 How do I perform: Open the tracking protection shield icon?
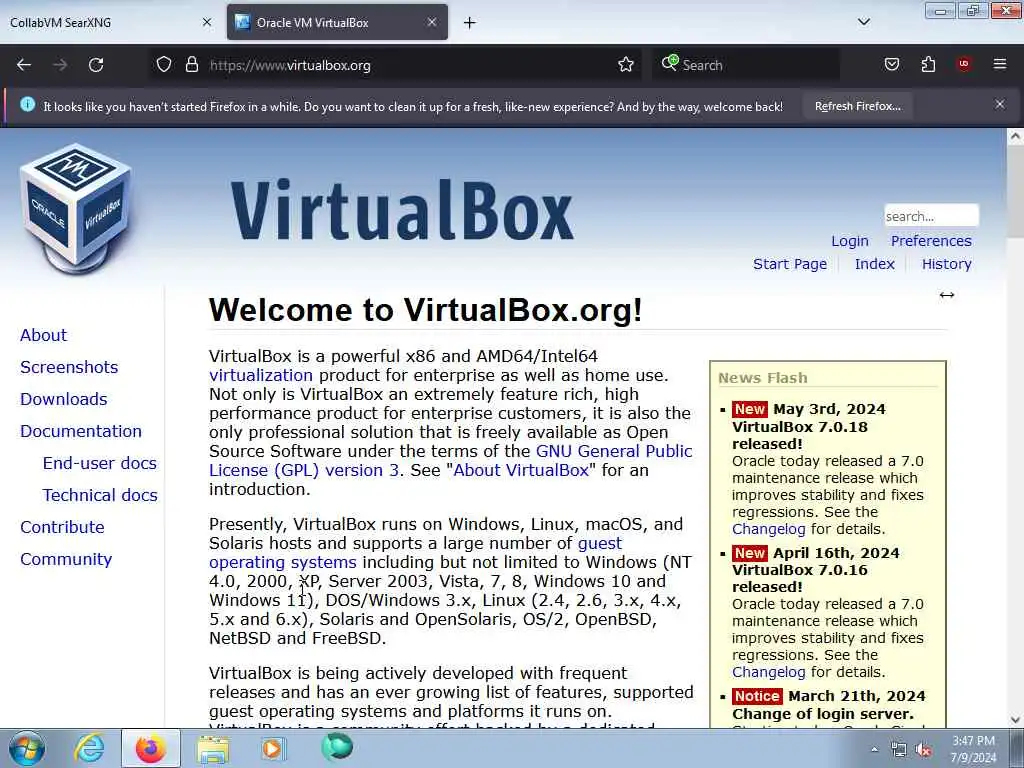[x=164, y=65]
